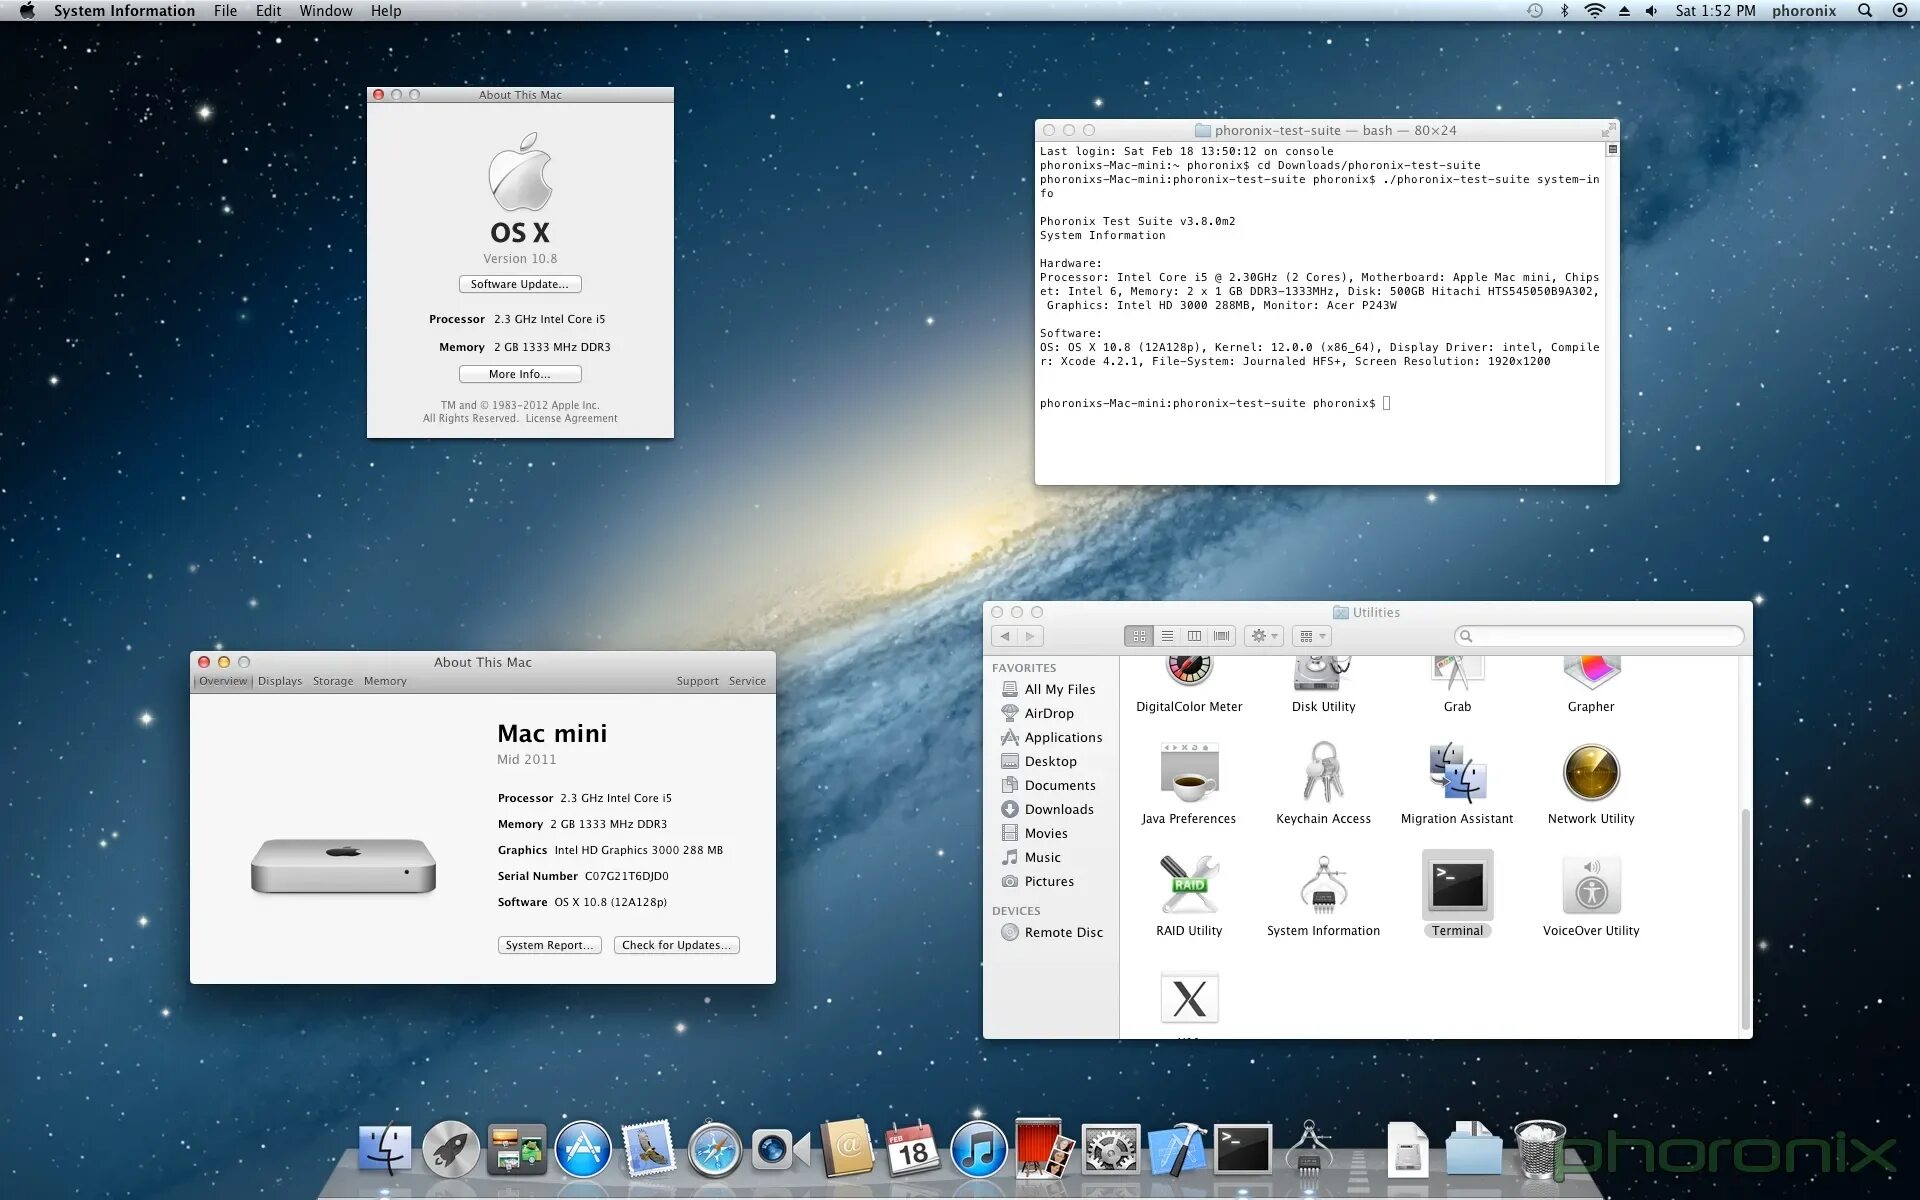The image size is (1920, 1200).
Task: Open the File menu
Action: coord(225,11)
